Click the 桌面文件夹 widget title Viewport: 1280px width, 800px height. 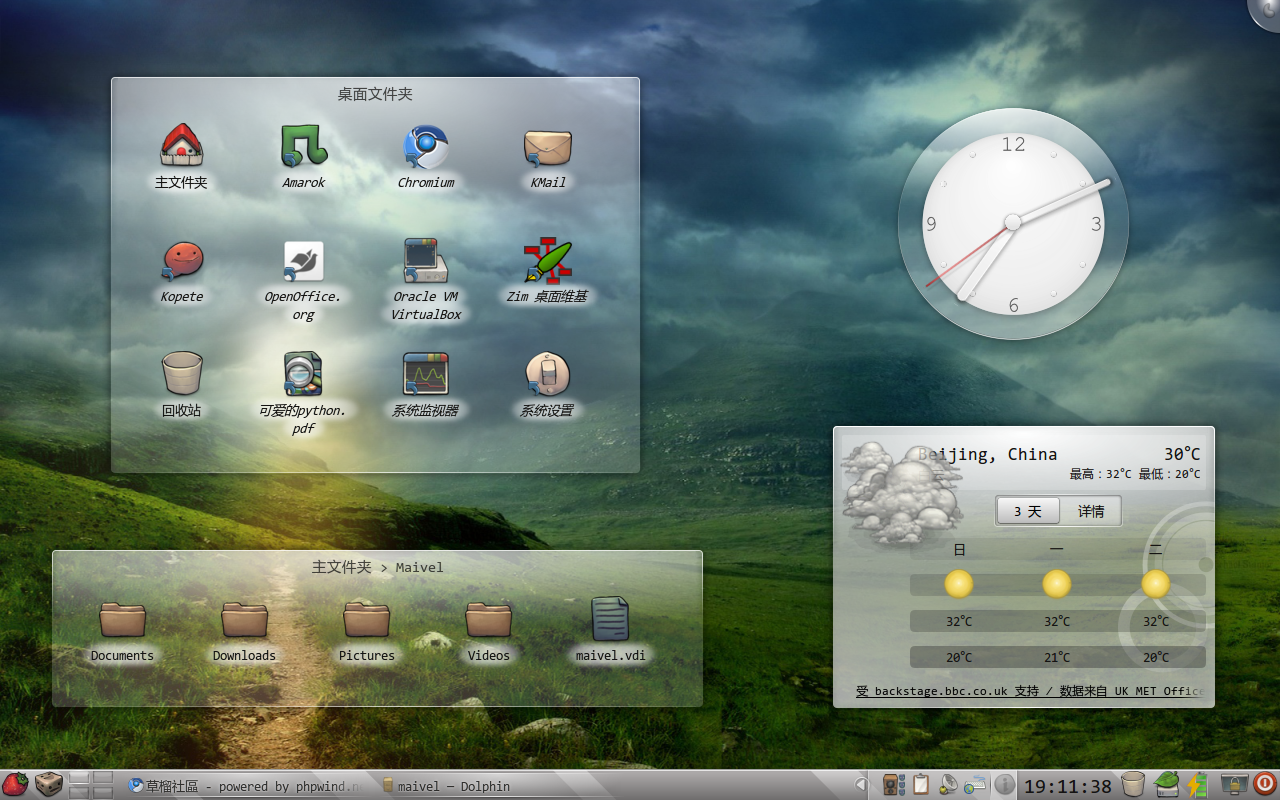tap(375, 94)
